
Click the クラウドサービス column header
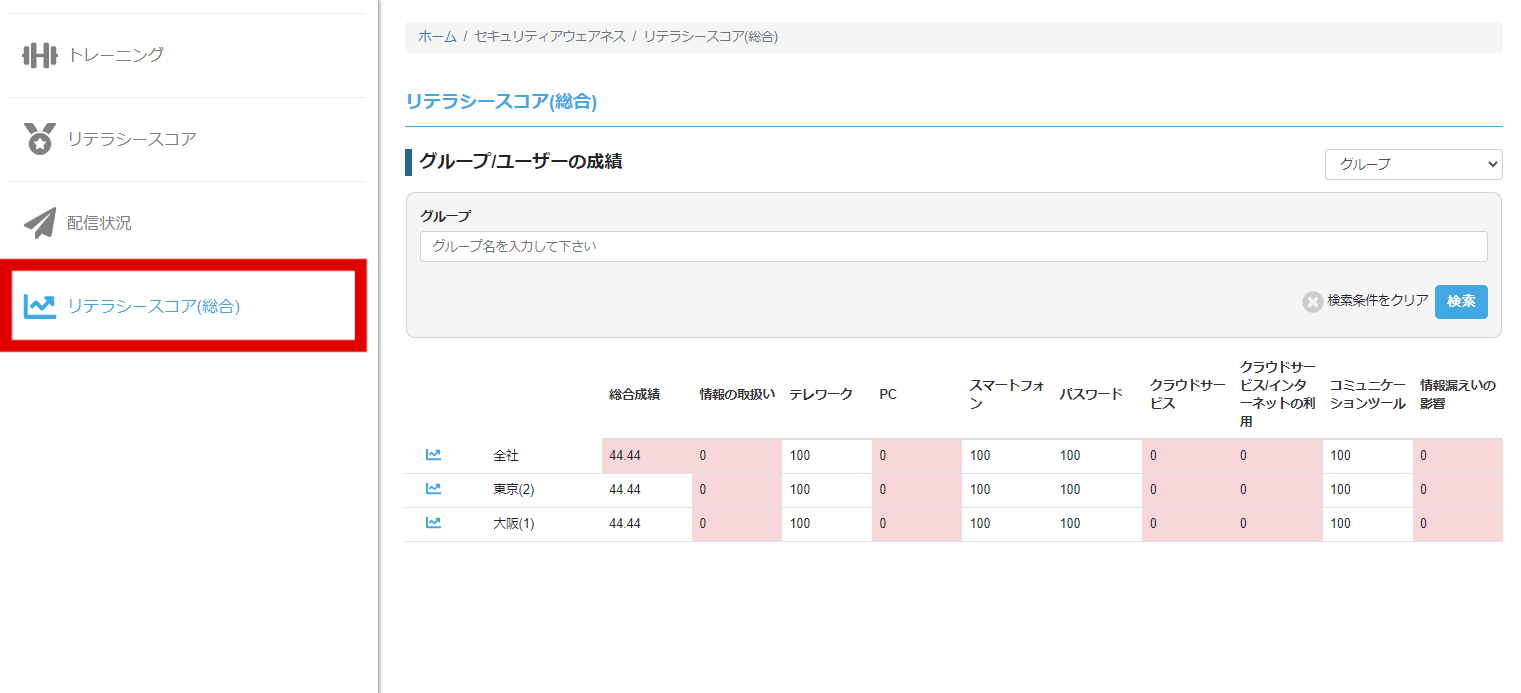(x=1188, y=394)
